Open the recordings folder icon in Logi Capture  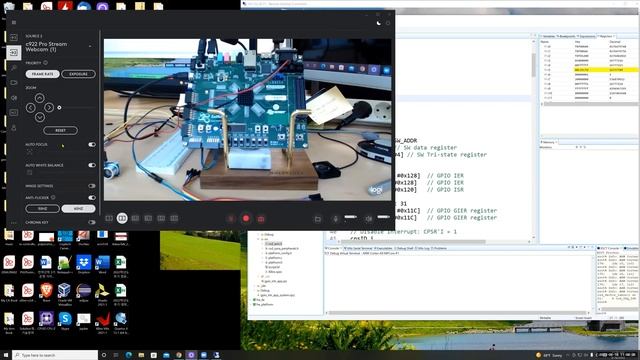coord(318,219)
